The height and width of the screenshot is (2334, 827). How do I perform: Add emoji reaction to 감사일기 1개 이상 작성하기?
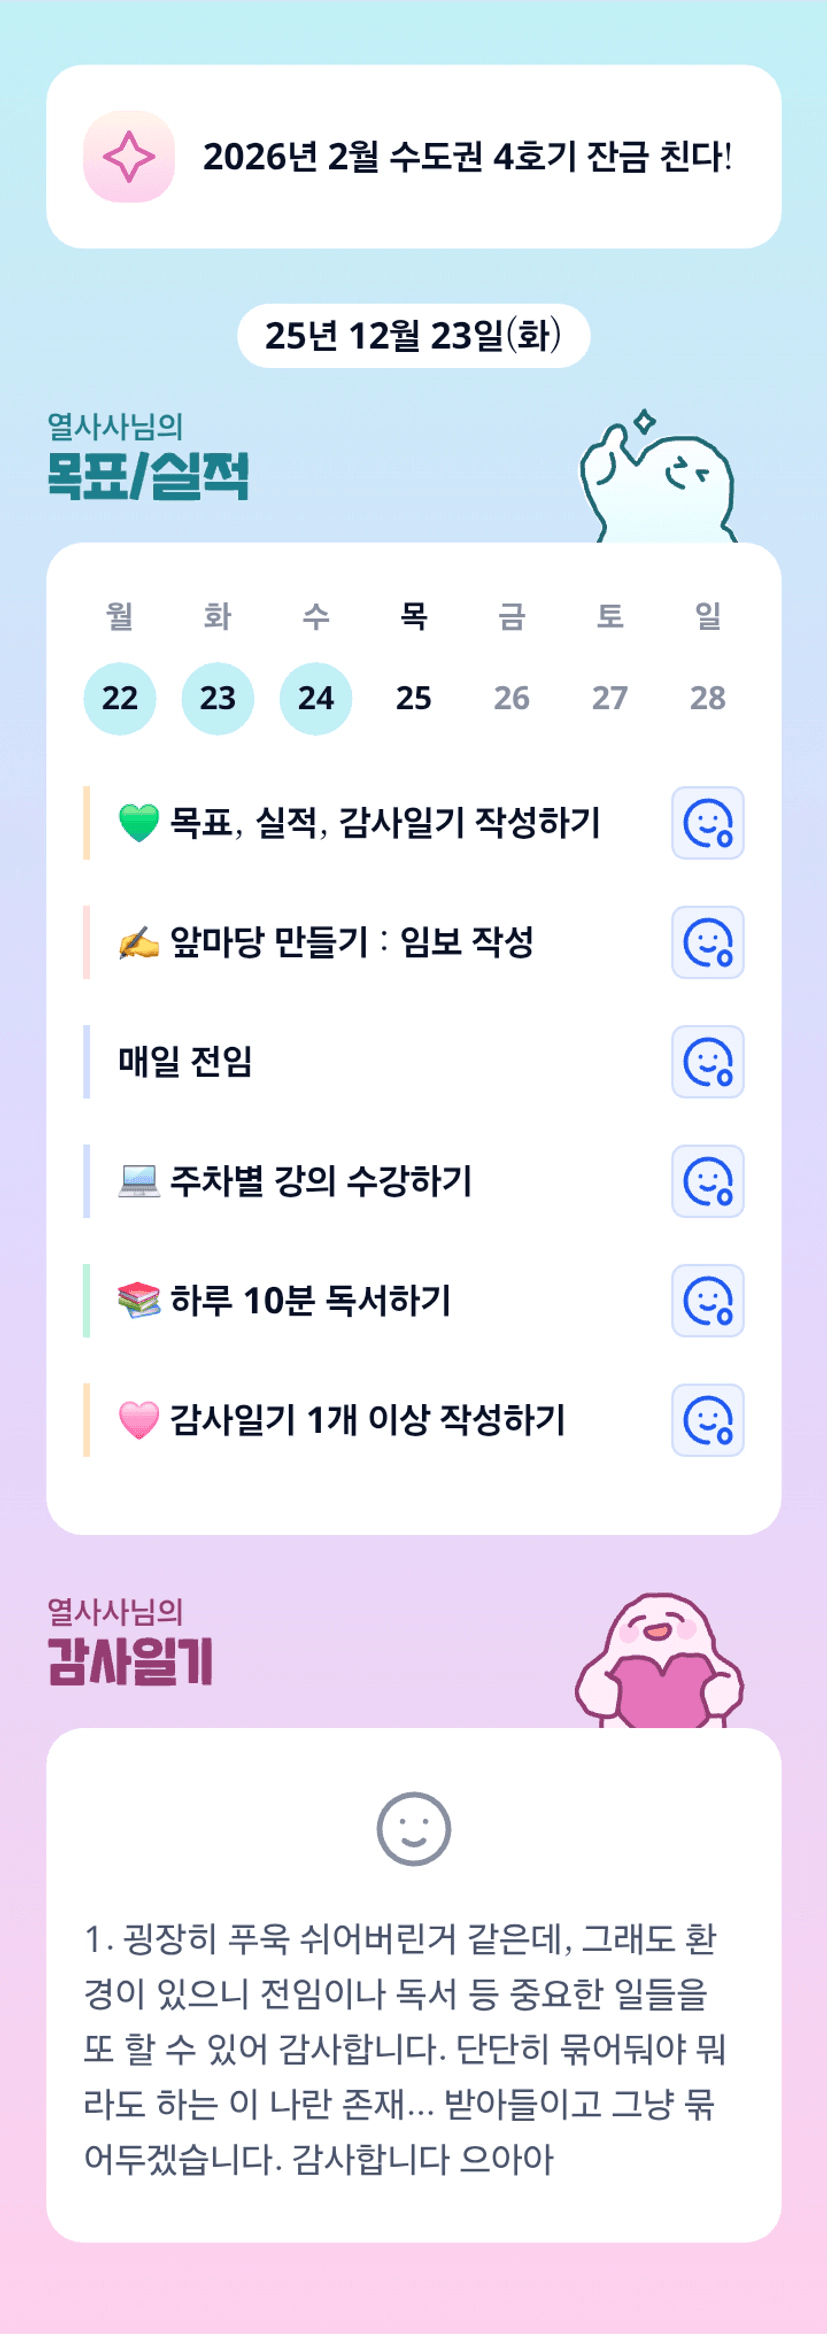coord(707,1420)
